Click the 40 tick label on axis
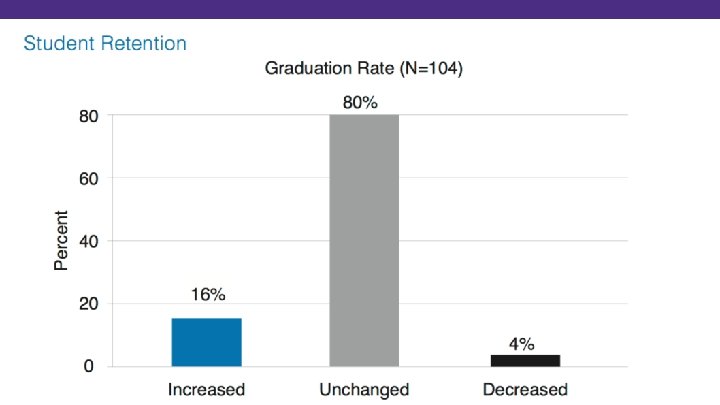 click(x=89, y=242)
